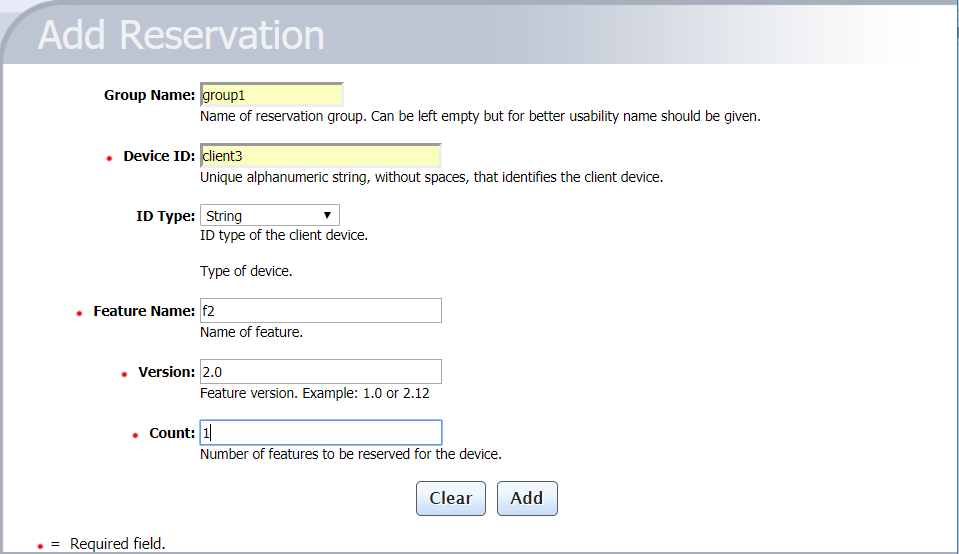Click the Version example hint text
The image size is (959, 554).
coord(315,393)
